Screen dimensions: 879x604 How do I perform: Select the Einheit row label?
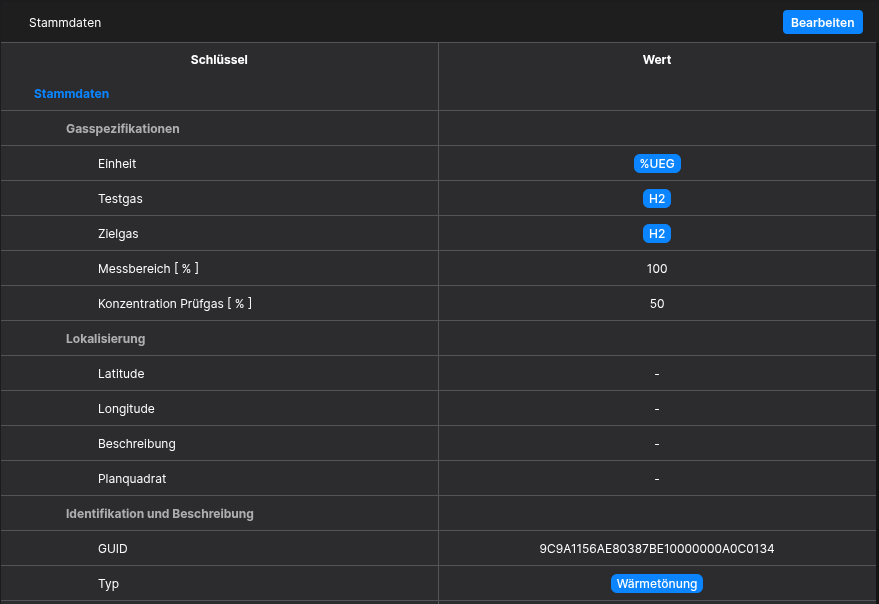point(117,164)
